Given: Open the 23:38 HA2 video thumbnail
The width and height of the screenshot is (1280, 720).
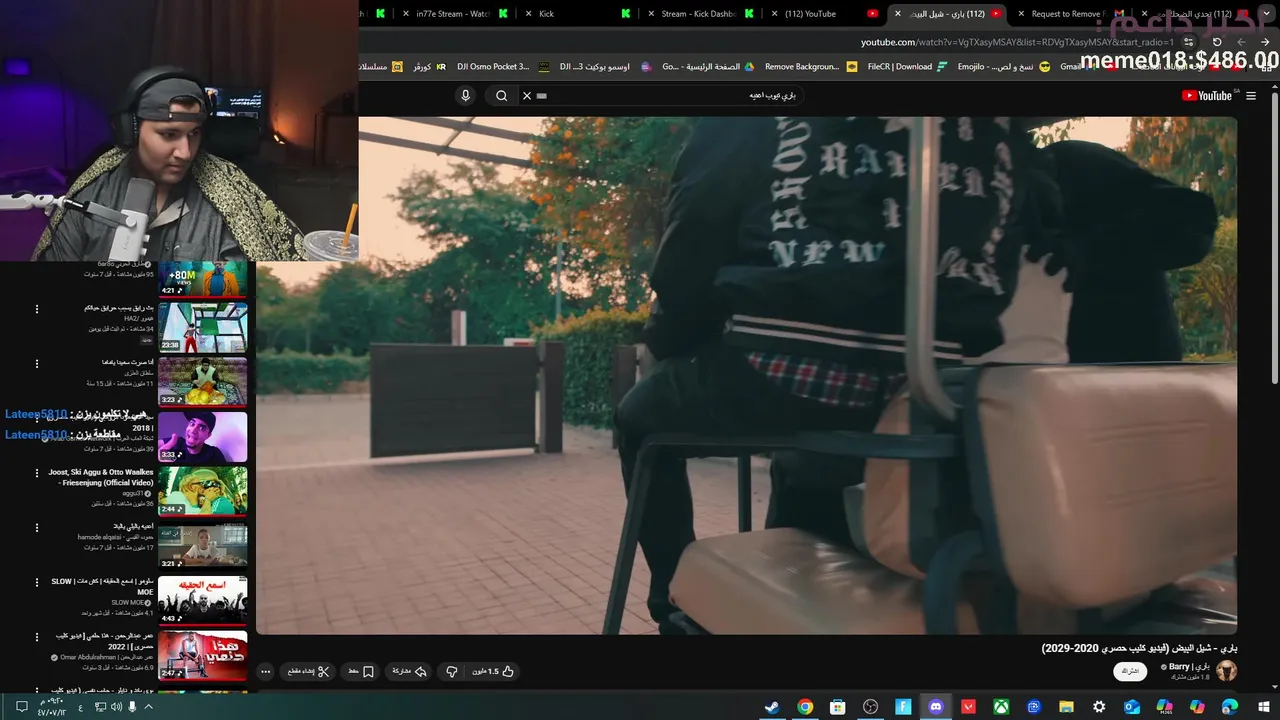Looking at the screenshot, I should click(x=202, y=327).
